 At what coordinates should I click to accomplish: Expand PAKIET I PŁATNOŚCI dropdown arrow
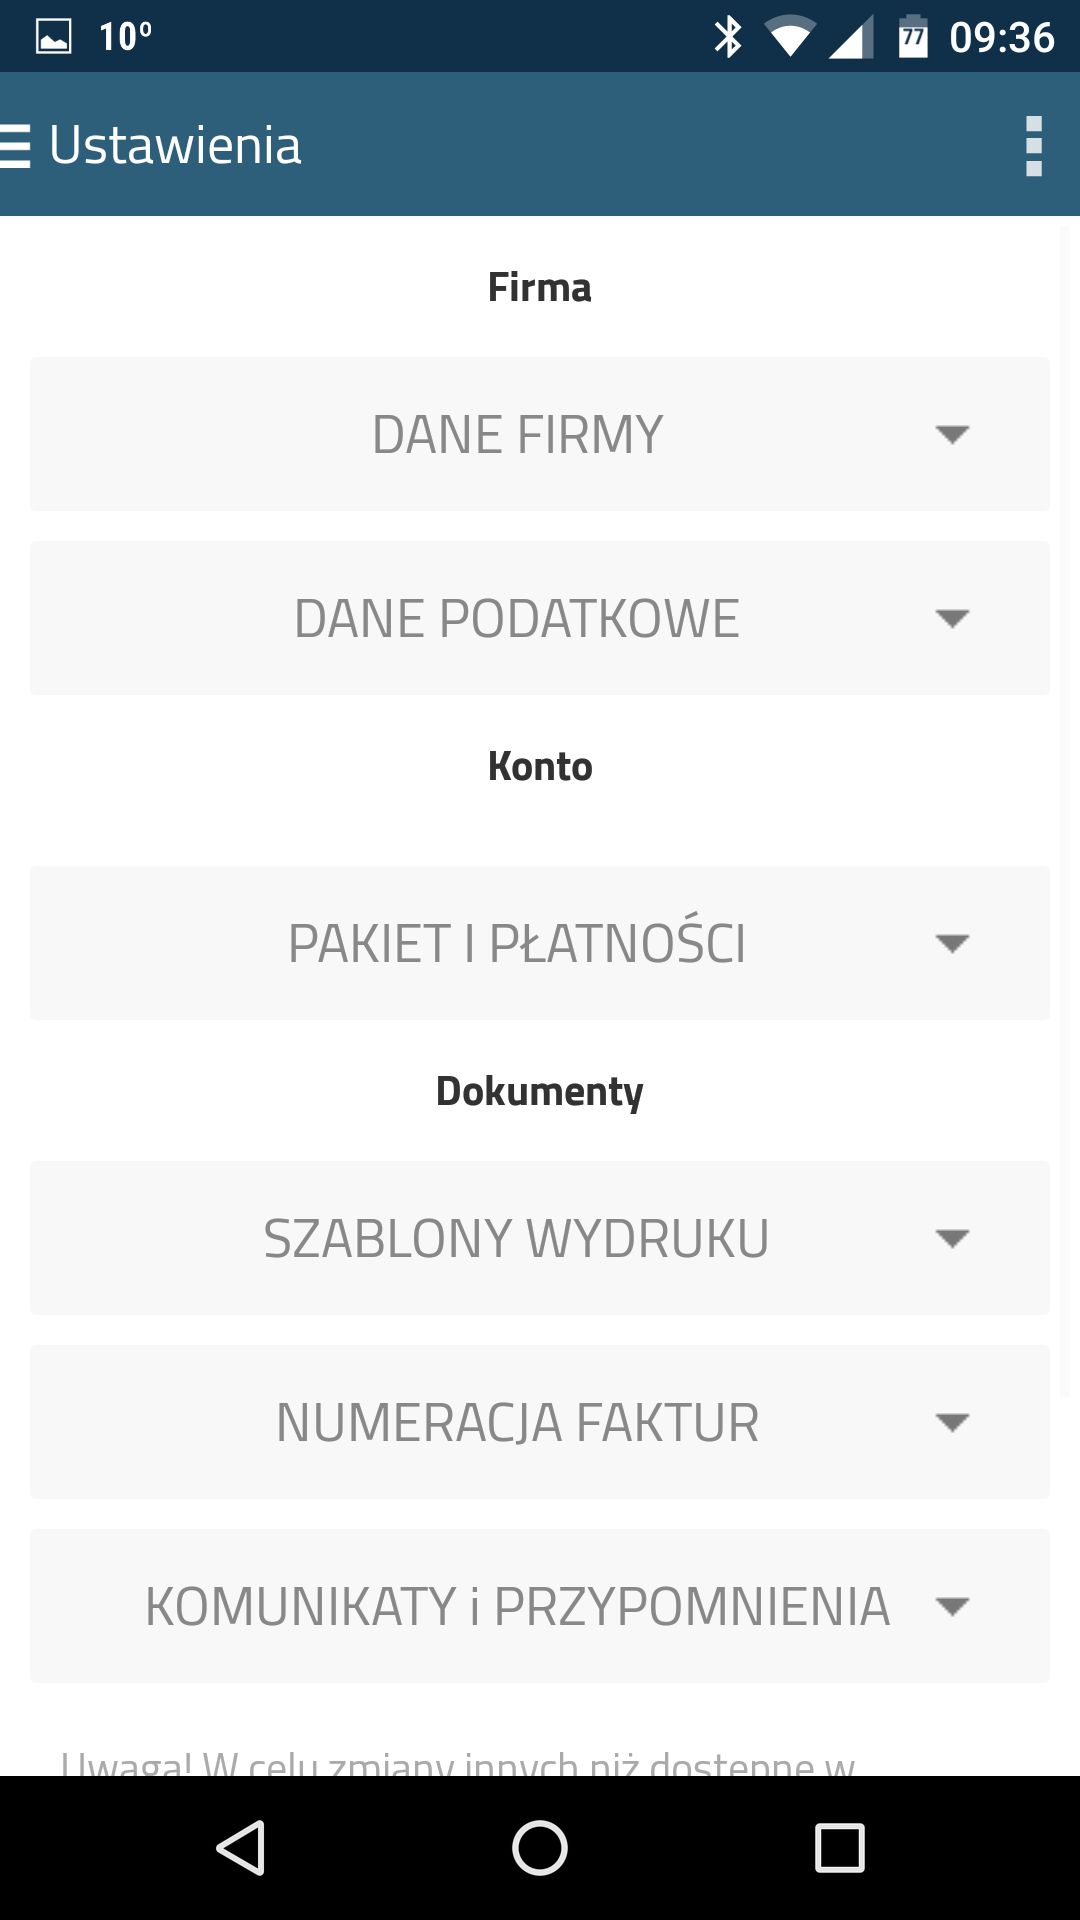[952, 943]
